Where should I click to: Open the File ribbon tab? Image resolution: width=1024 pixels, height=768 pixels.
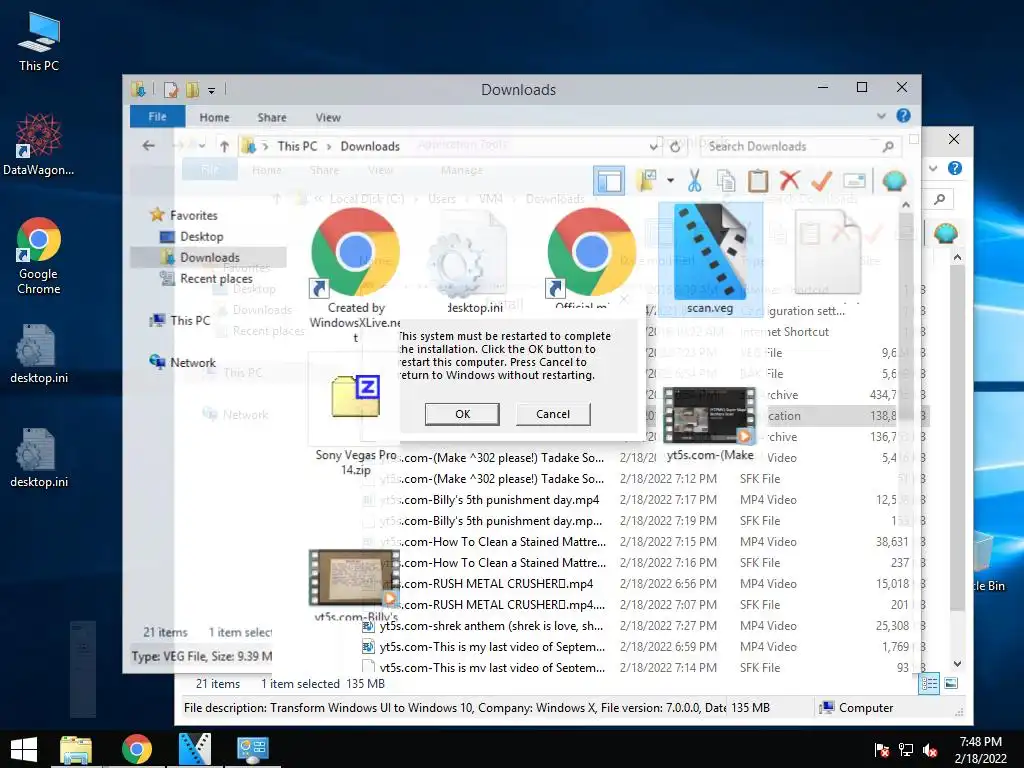pos(157,117)
